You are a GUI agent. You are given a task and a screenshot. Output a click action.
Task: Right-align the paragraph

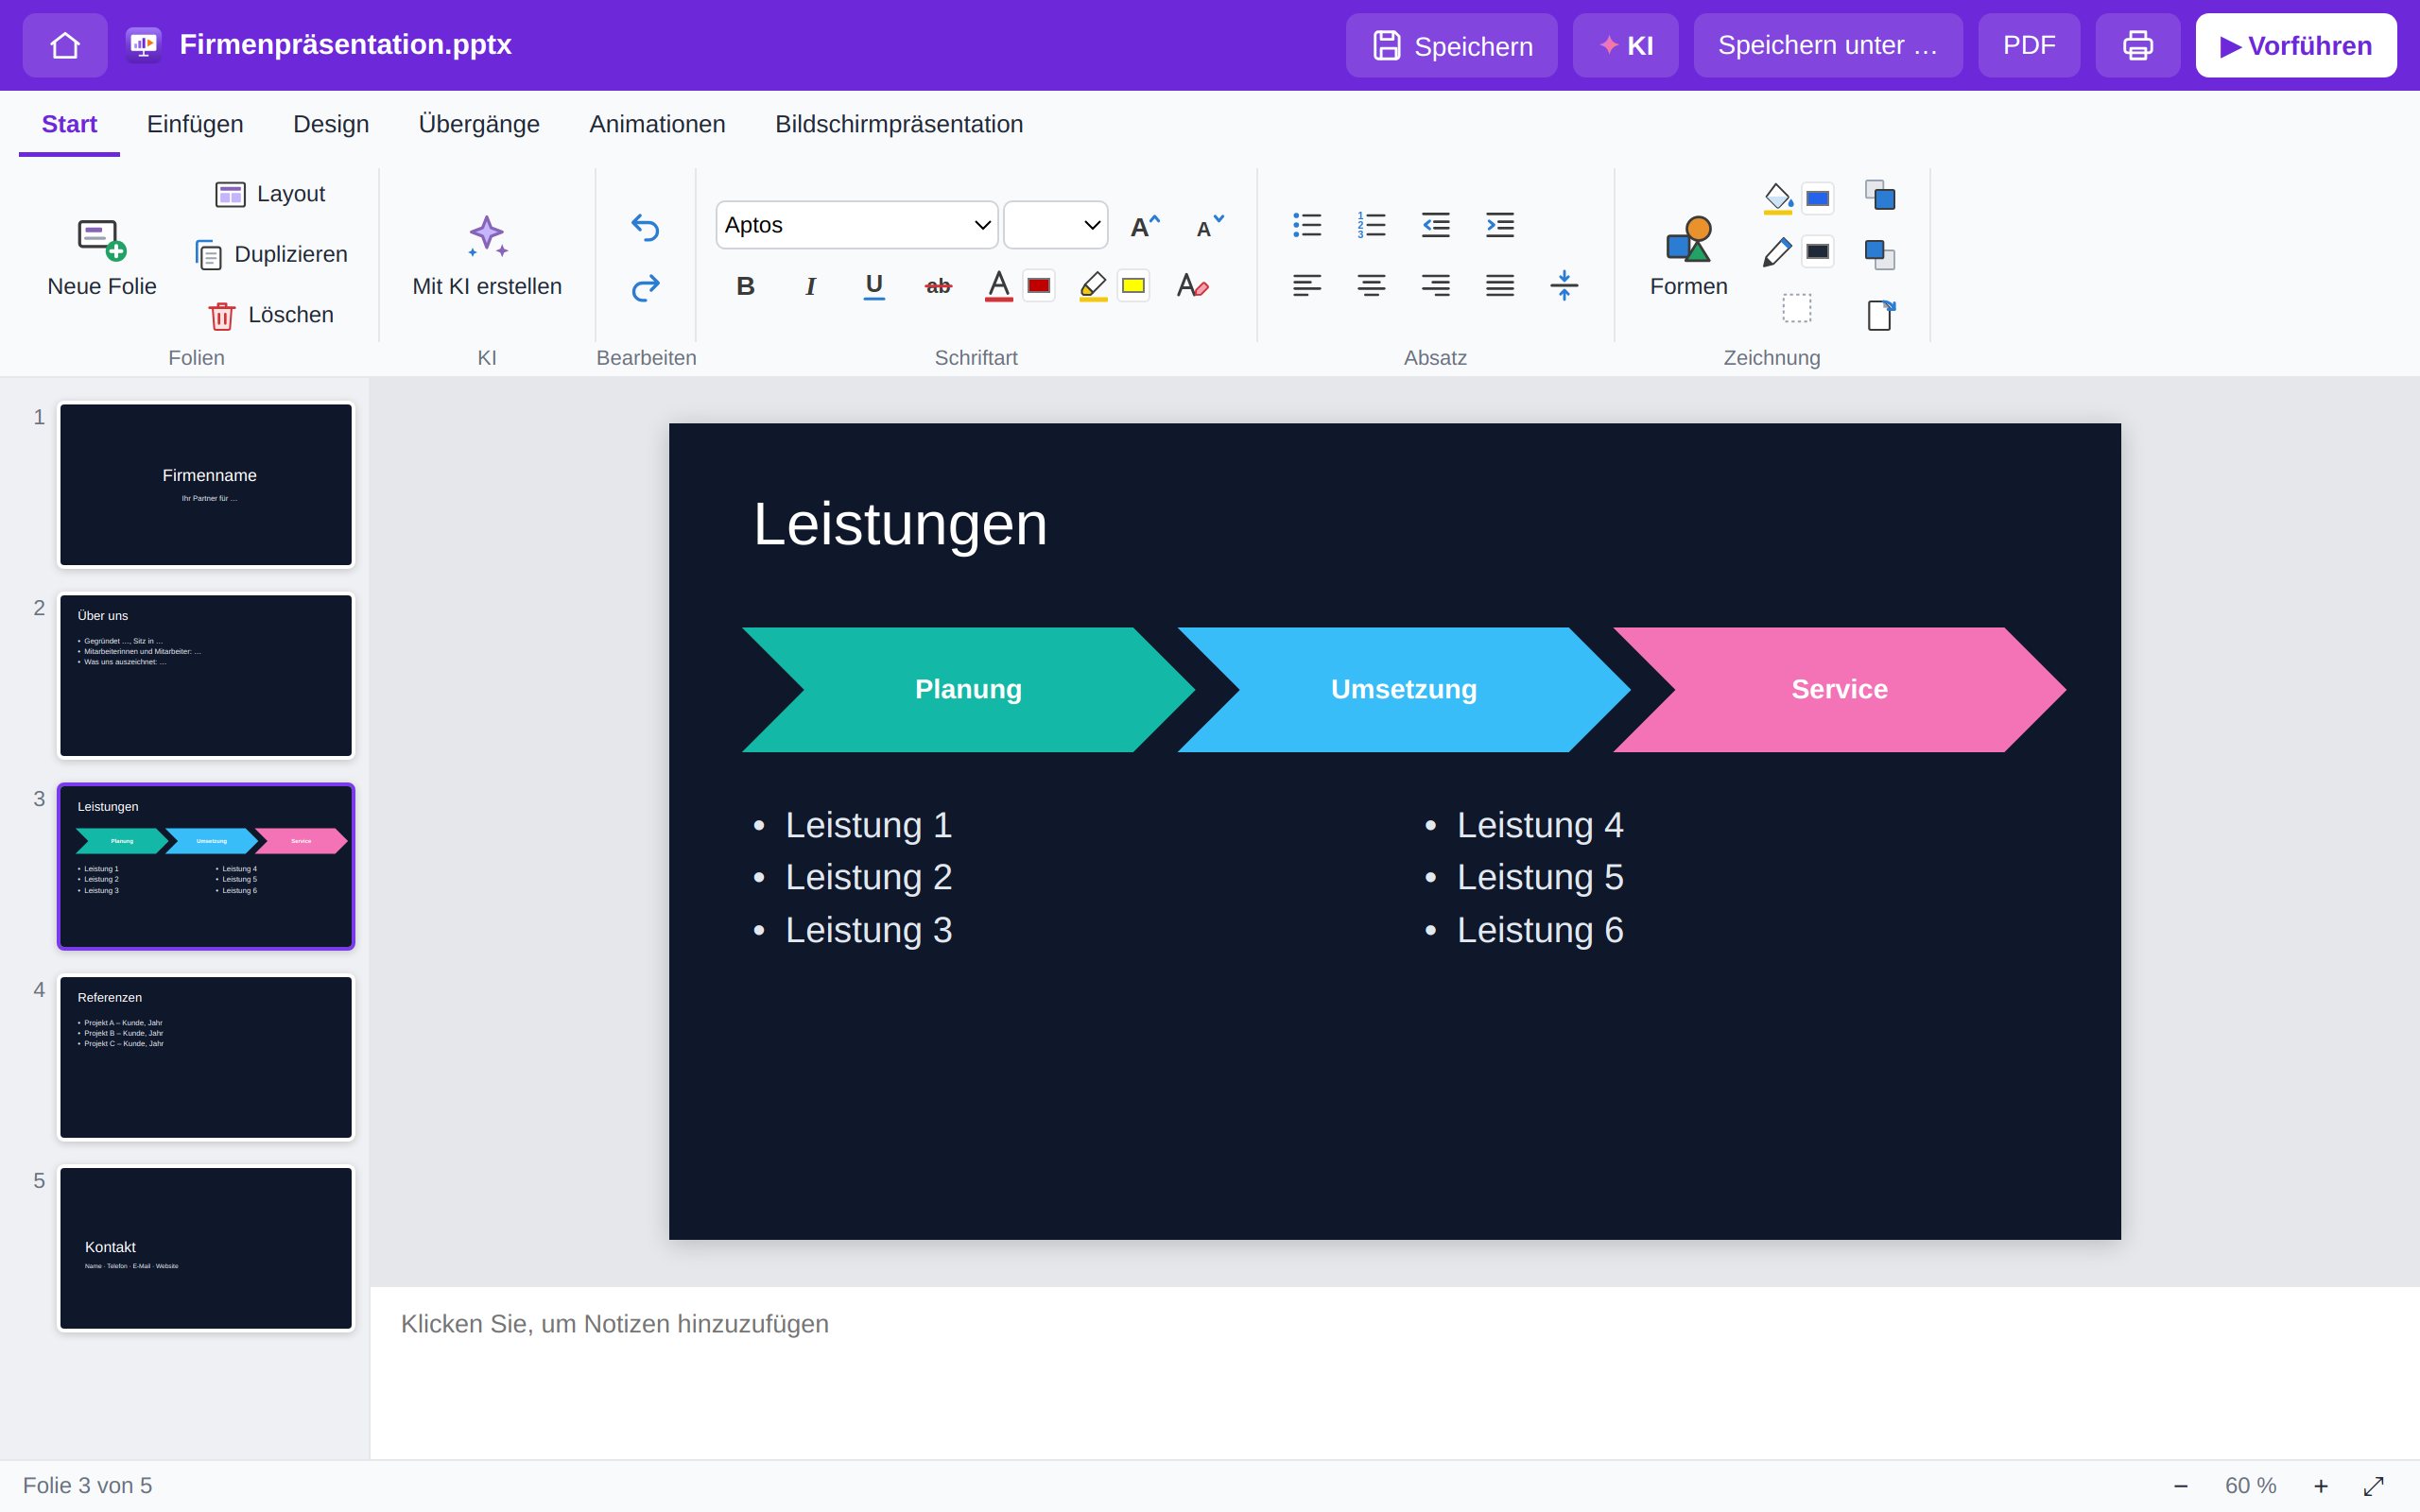click(1436, 286)
